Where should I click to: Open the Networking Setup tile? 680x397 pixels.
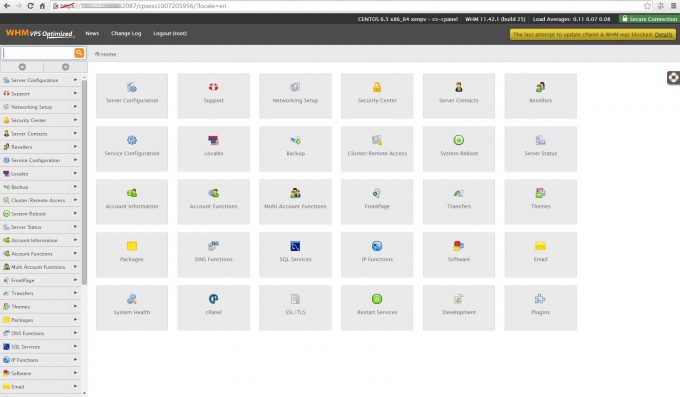[x=295, y=96]
